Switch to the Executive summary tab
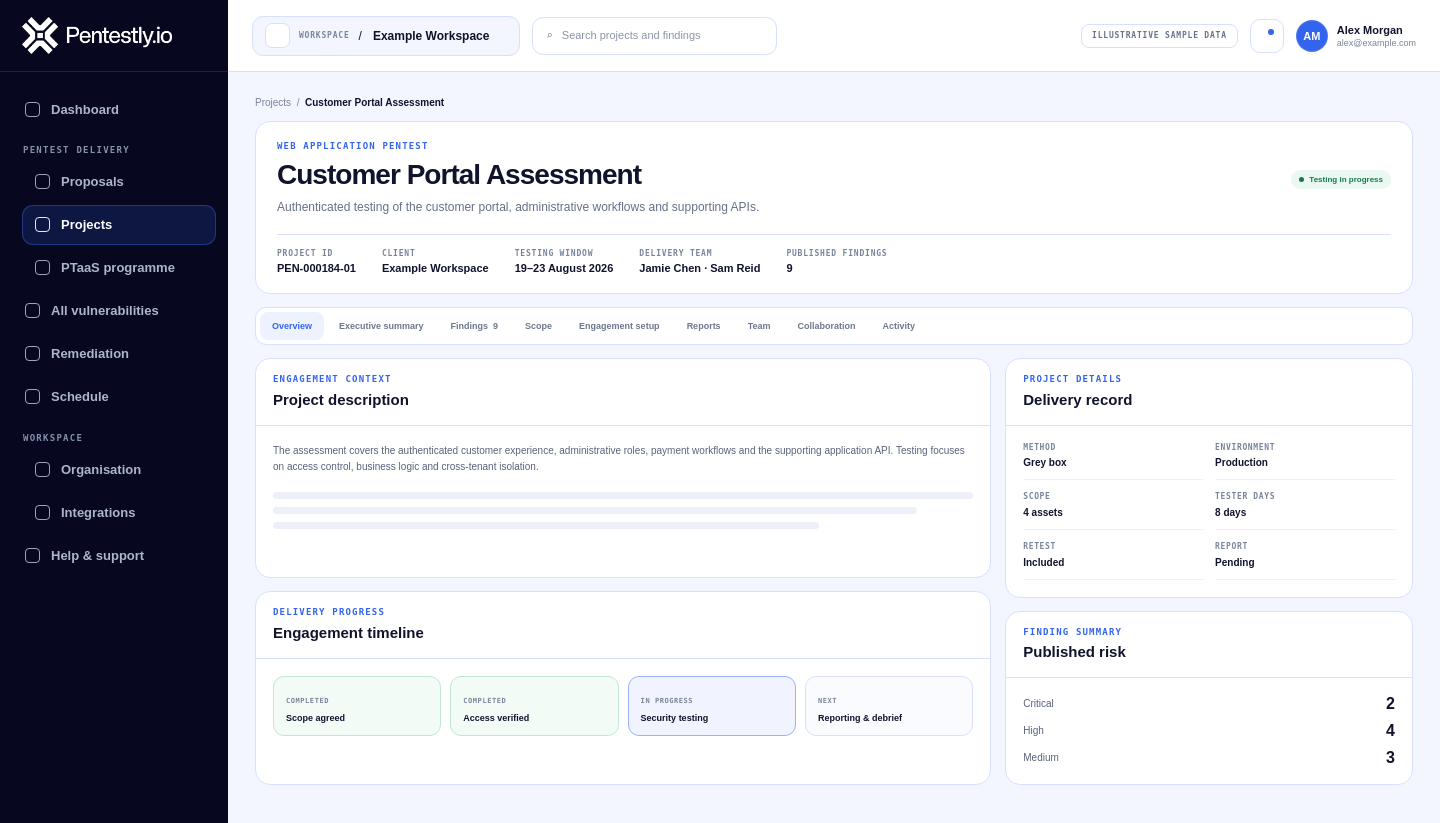This screenshot has width=1440, height=823. coord(381,326)
